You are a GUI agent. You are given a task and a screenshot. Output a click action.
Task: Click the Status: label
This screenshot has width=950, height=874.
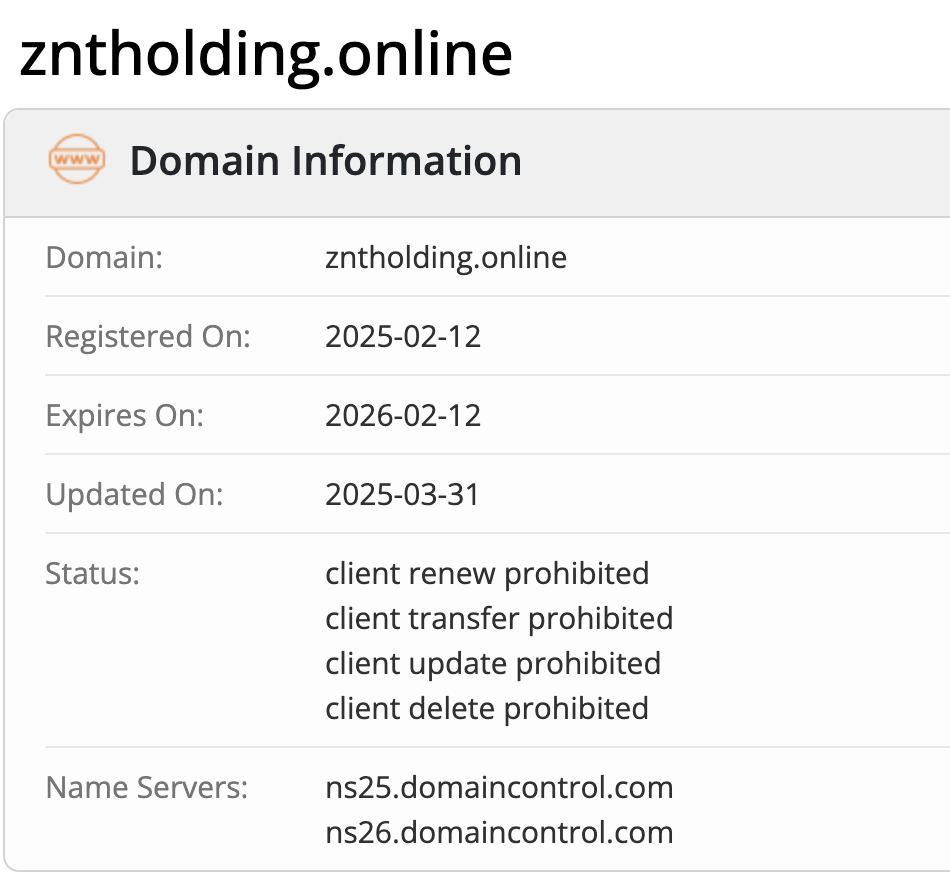pyautogui.click(x=92, y=574)
